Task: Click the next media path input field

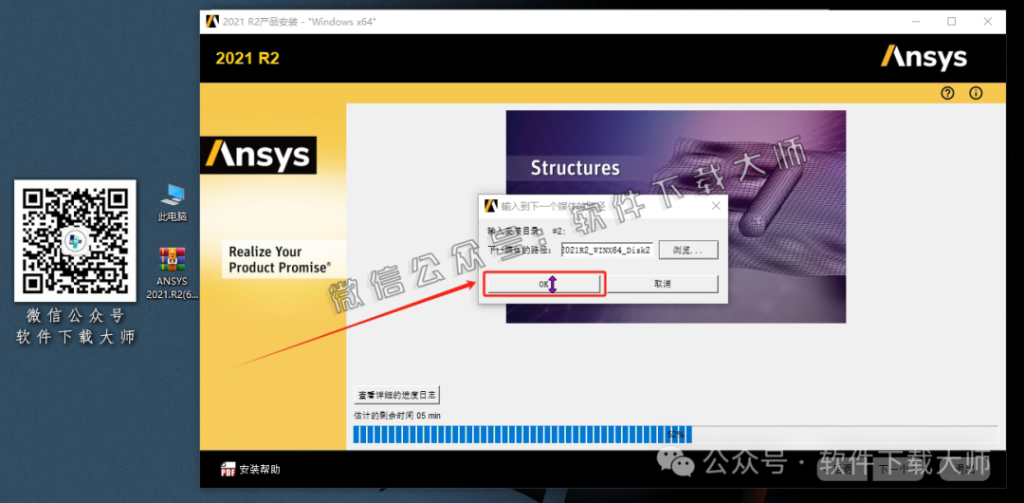Action: (607, 250)
